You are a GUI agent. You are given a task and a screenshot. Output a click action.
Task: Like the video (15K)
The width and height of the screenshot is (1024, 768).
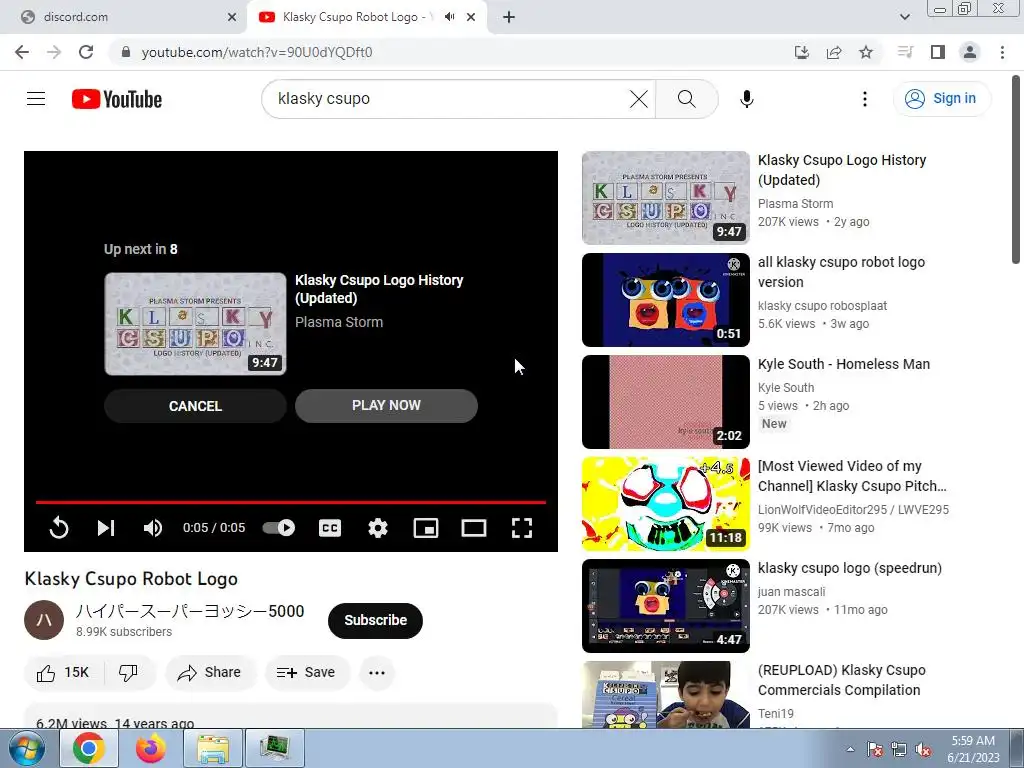pos(63,673)
